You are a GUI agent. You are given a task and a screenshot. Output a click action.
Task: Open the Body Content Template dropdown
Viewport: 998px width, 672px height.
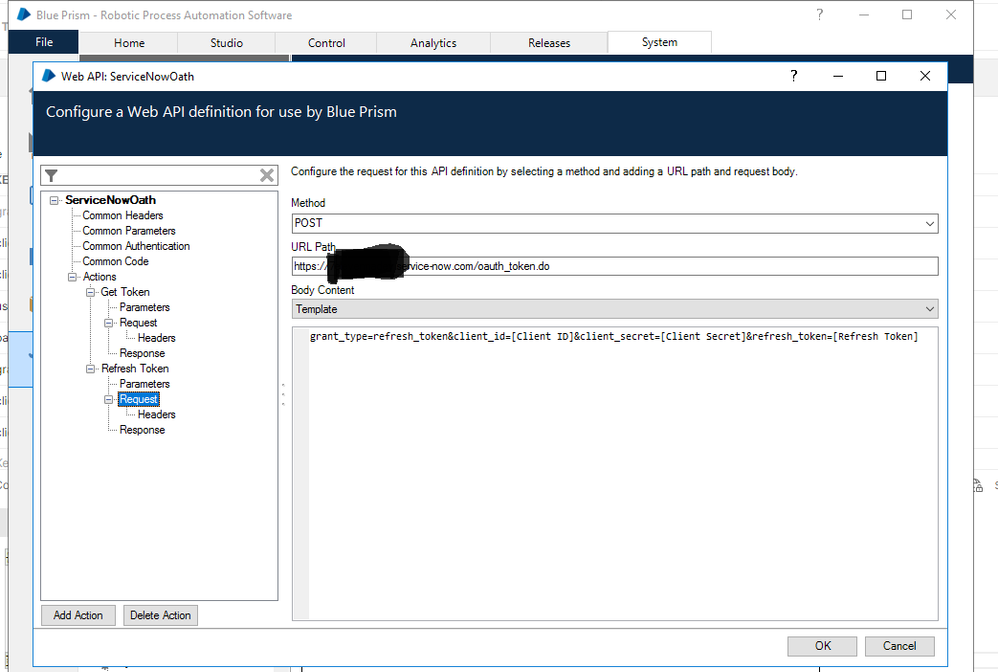pos(615,309)
